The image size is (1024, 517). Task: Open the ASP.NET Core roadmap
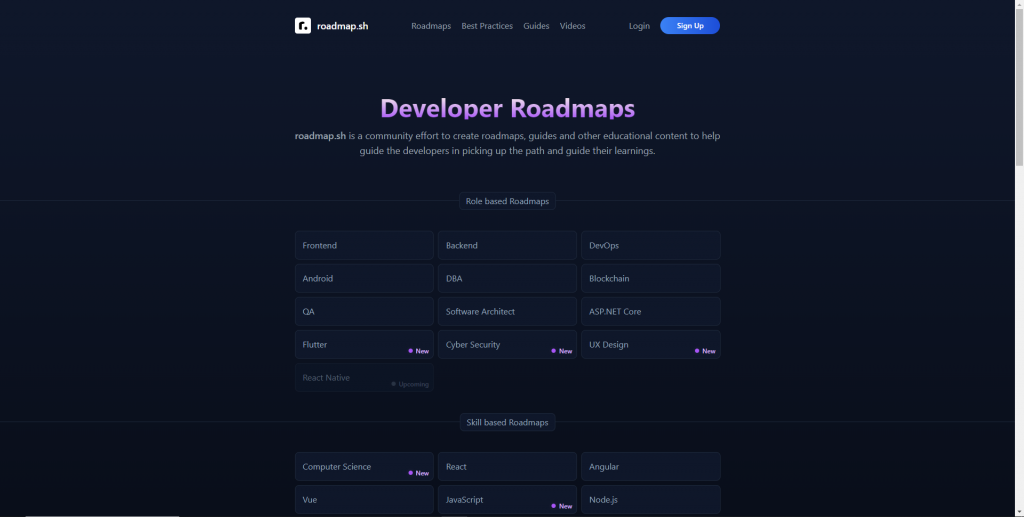click(x=650, y=311)
